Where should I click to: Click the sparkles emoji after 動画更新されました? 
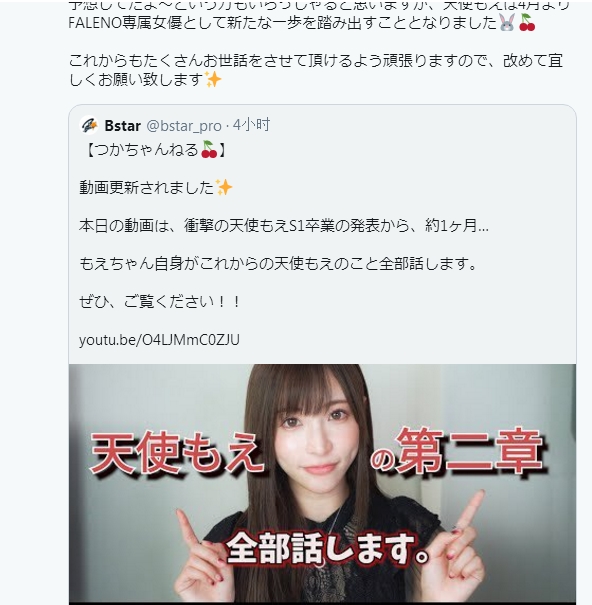click(224, 188)
